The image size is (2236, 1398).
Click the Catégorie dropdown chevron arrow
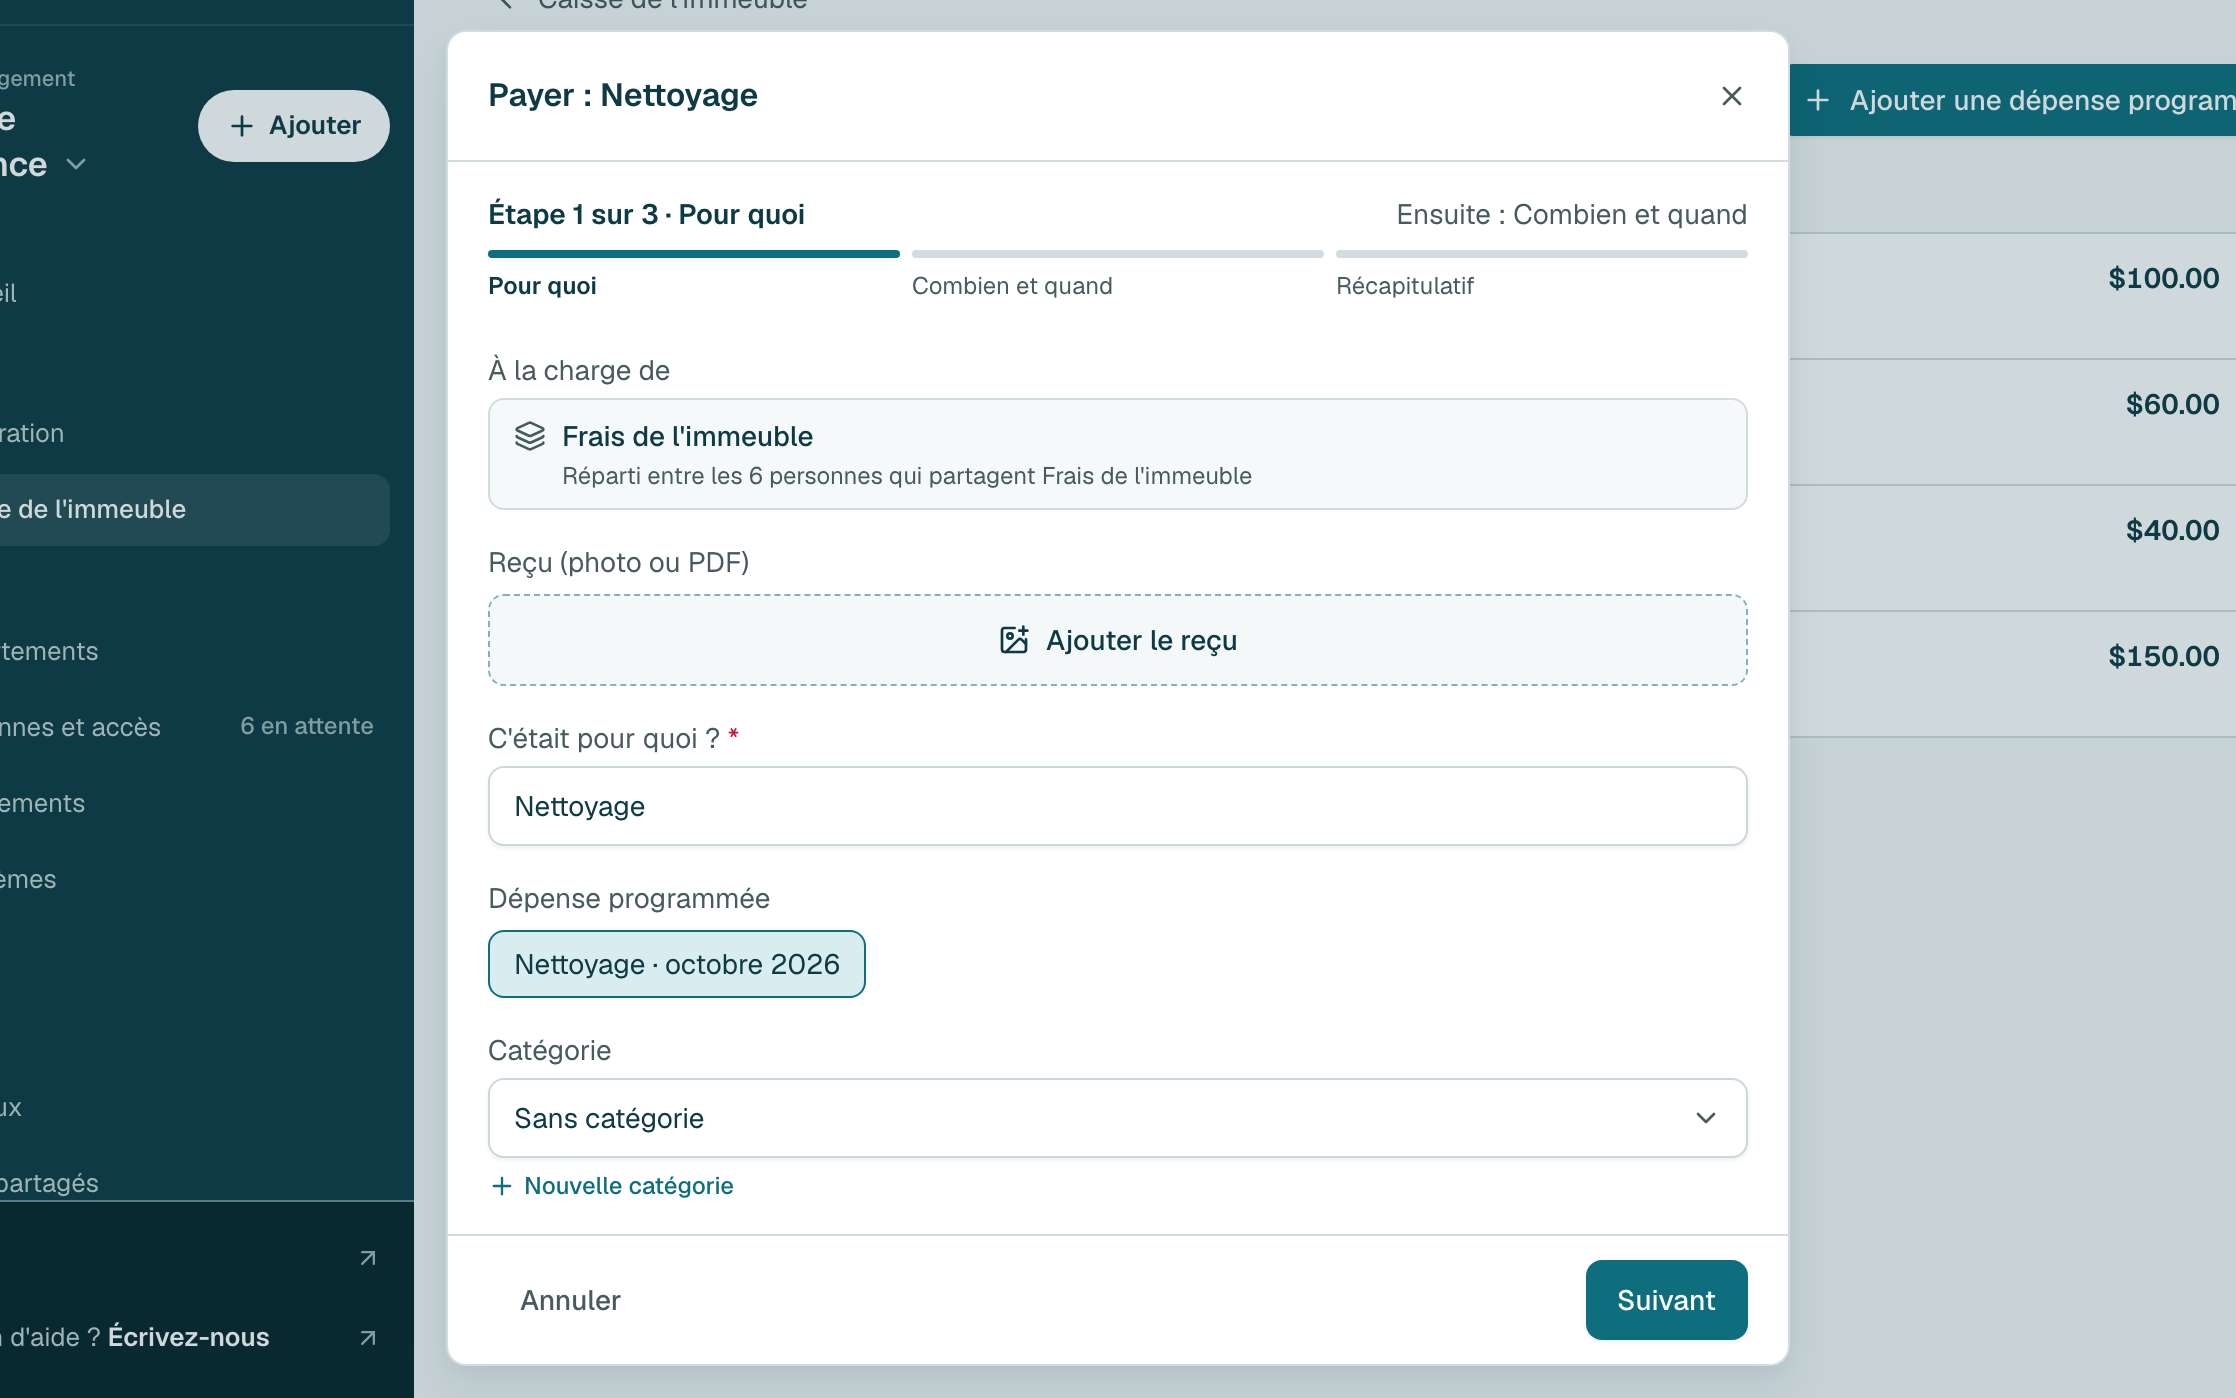tap(1706, 1118)
